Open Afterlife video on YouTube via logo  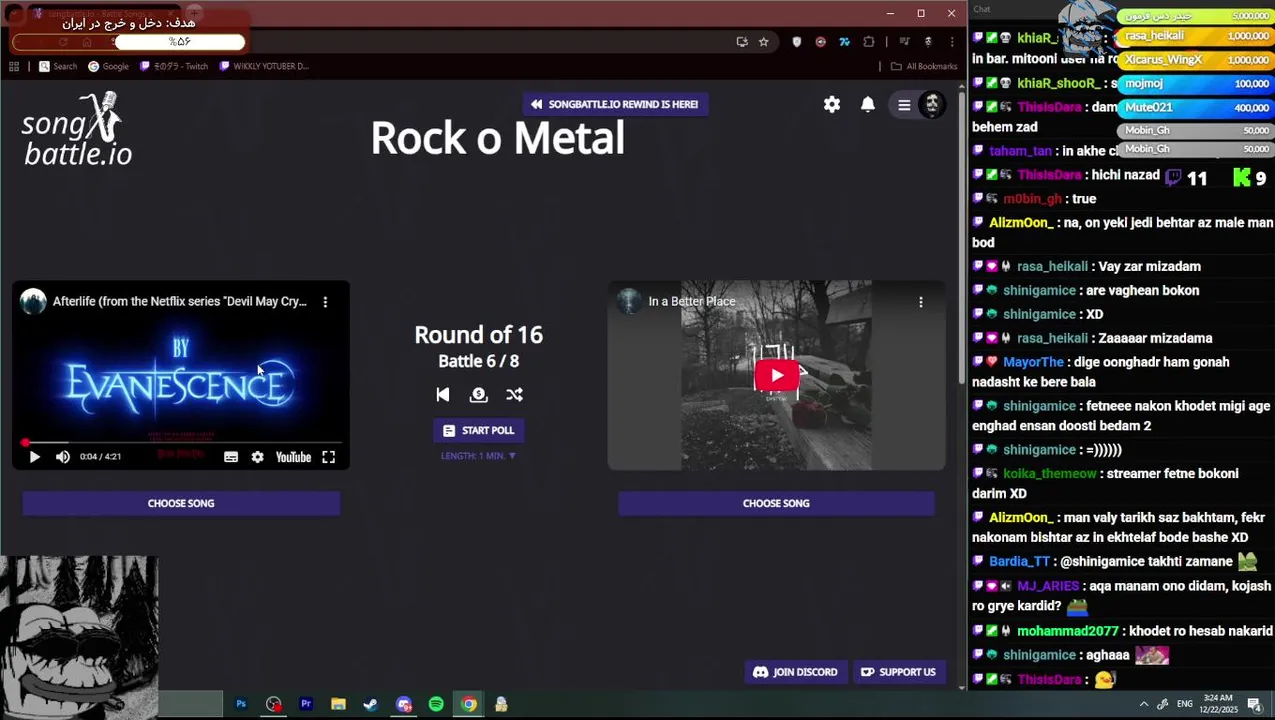293,457
